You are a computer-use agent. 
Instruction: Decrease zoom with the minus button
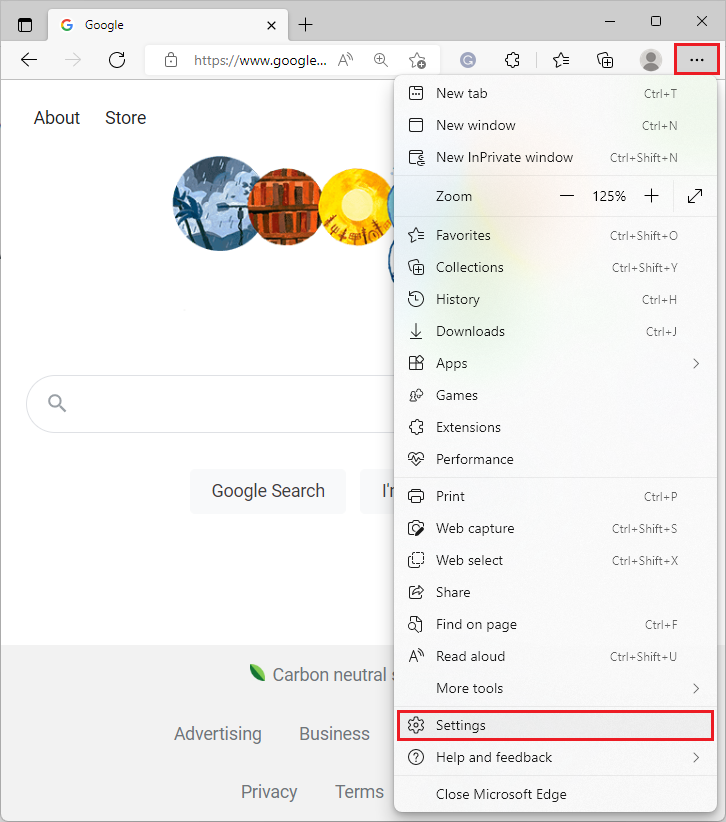tap(567, 196)
